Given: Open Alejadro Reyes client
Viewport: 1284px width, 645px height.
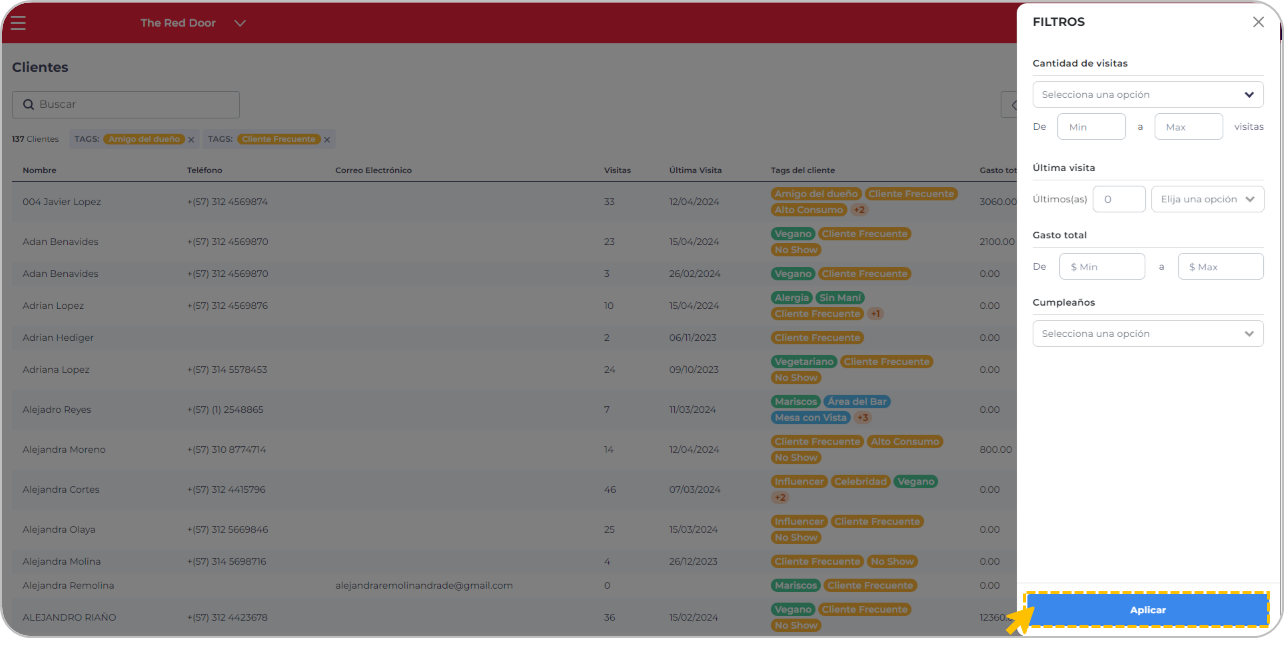Looking at the screenshot, I should click(x=57, y=410).
